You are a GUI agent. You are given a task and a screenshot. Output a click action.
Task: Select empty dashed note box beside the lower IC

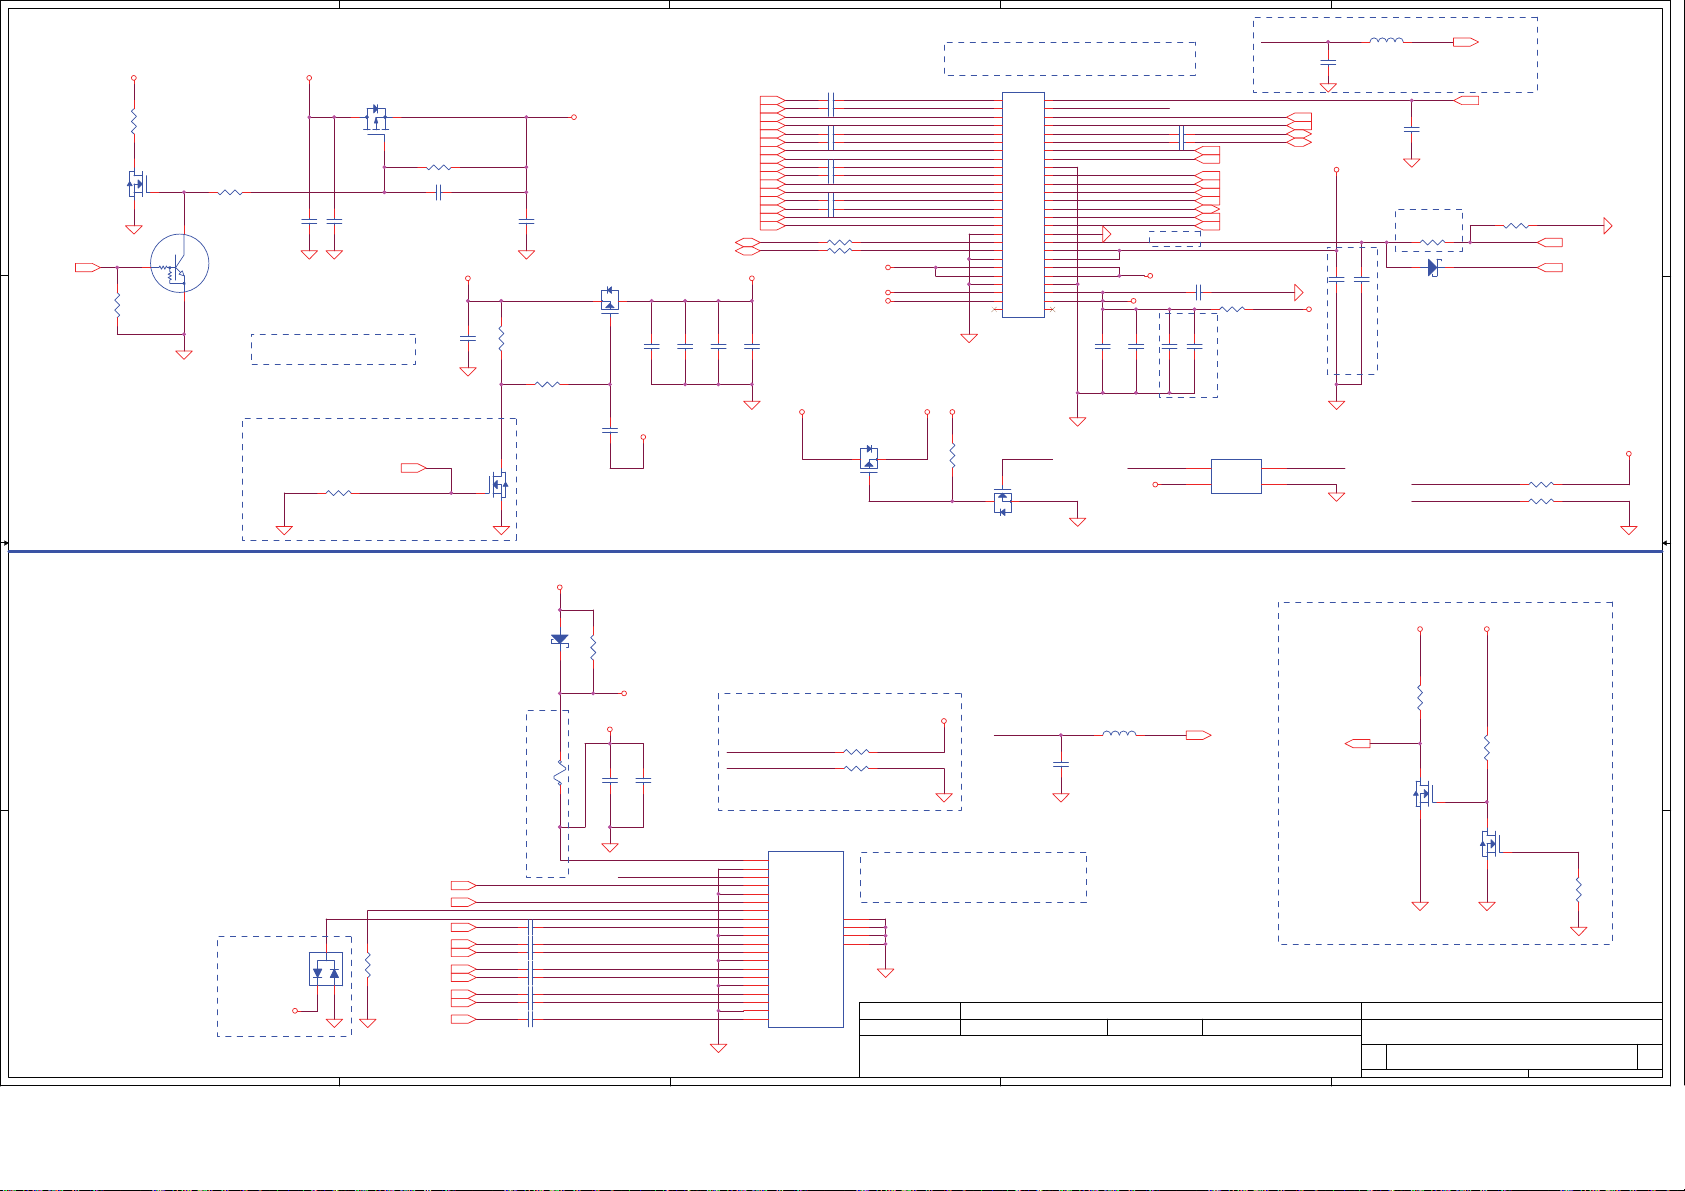[973, 877]
